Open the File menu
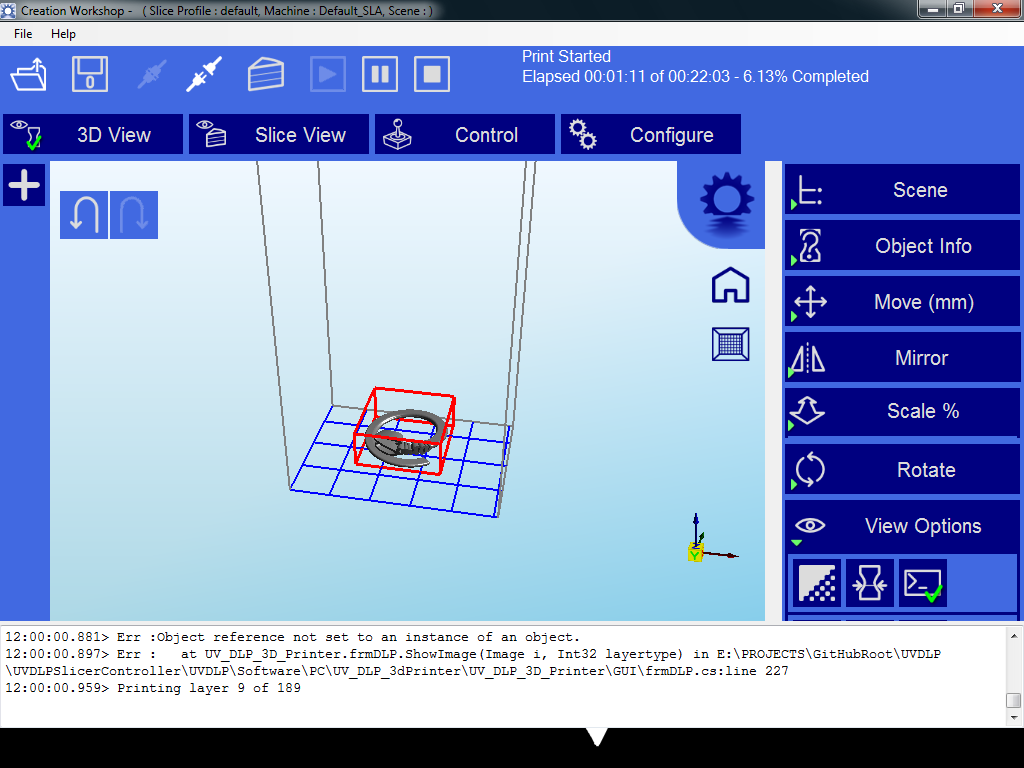 (x=23, y=34)
